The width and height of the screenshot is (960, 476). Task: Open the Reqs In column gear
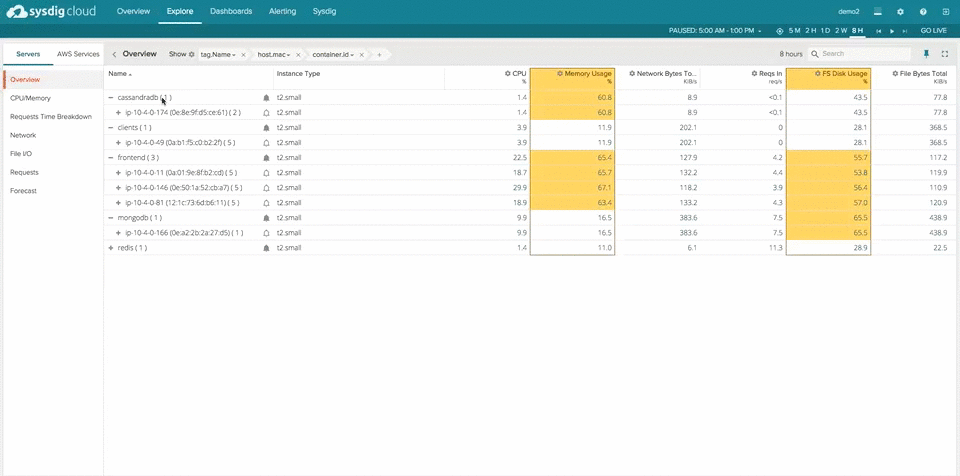(755, 74)
